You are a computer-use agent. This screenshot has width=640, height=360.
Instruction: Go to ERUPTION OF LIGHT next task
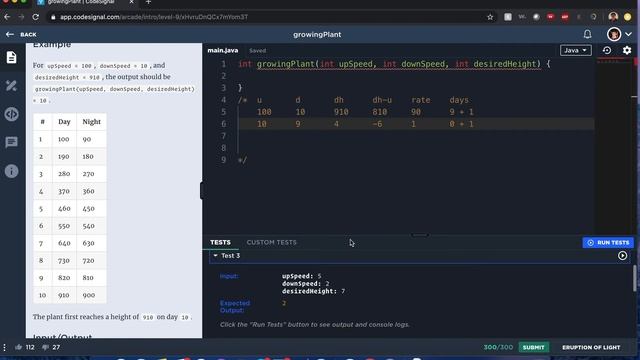(x=591, y=347)
